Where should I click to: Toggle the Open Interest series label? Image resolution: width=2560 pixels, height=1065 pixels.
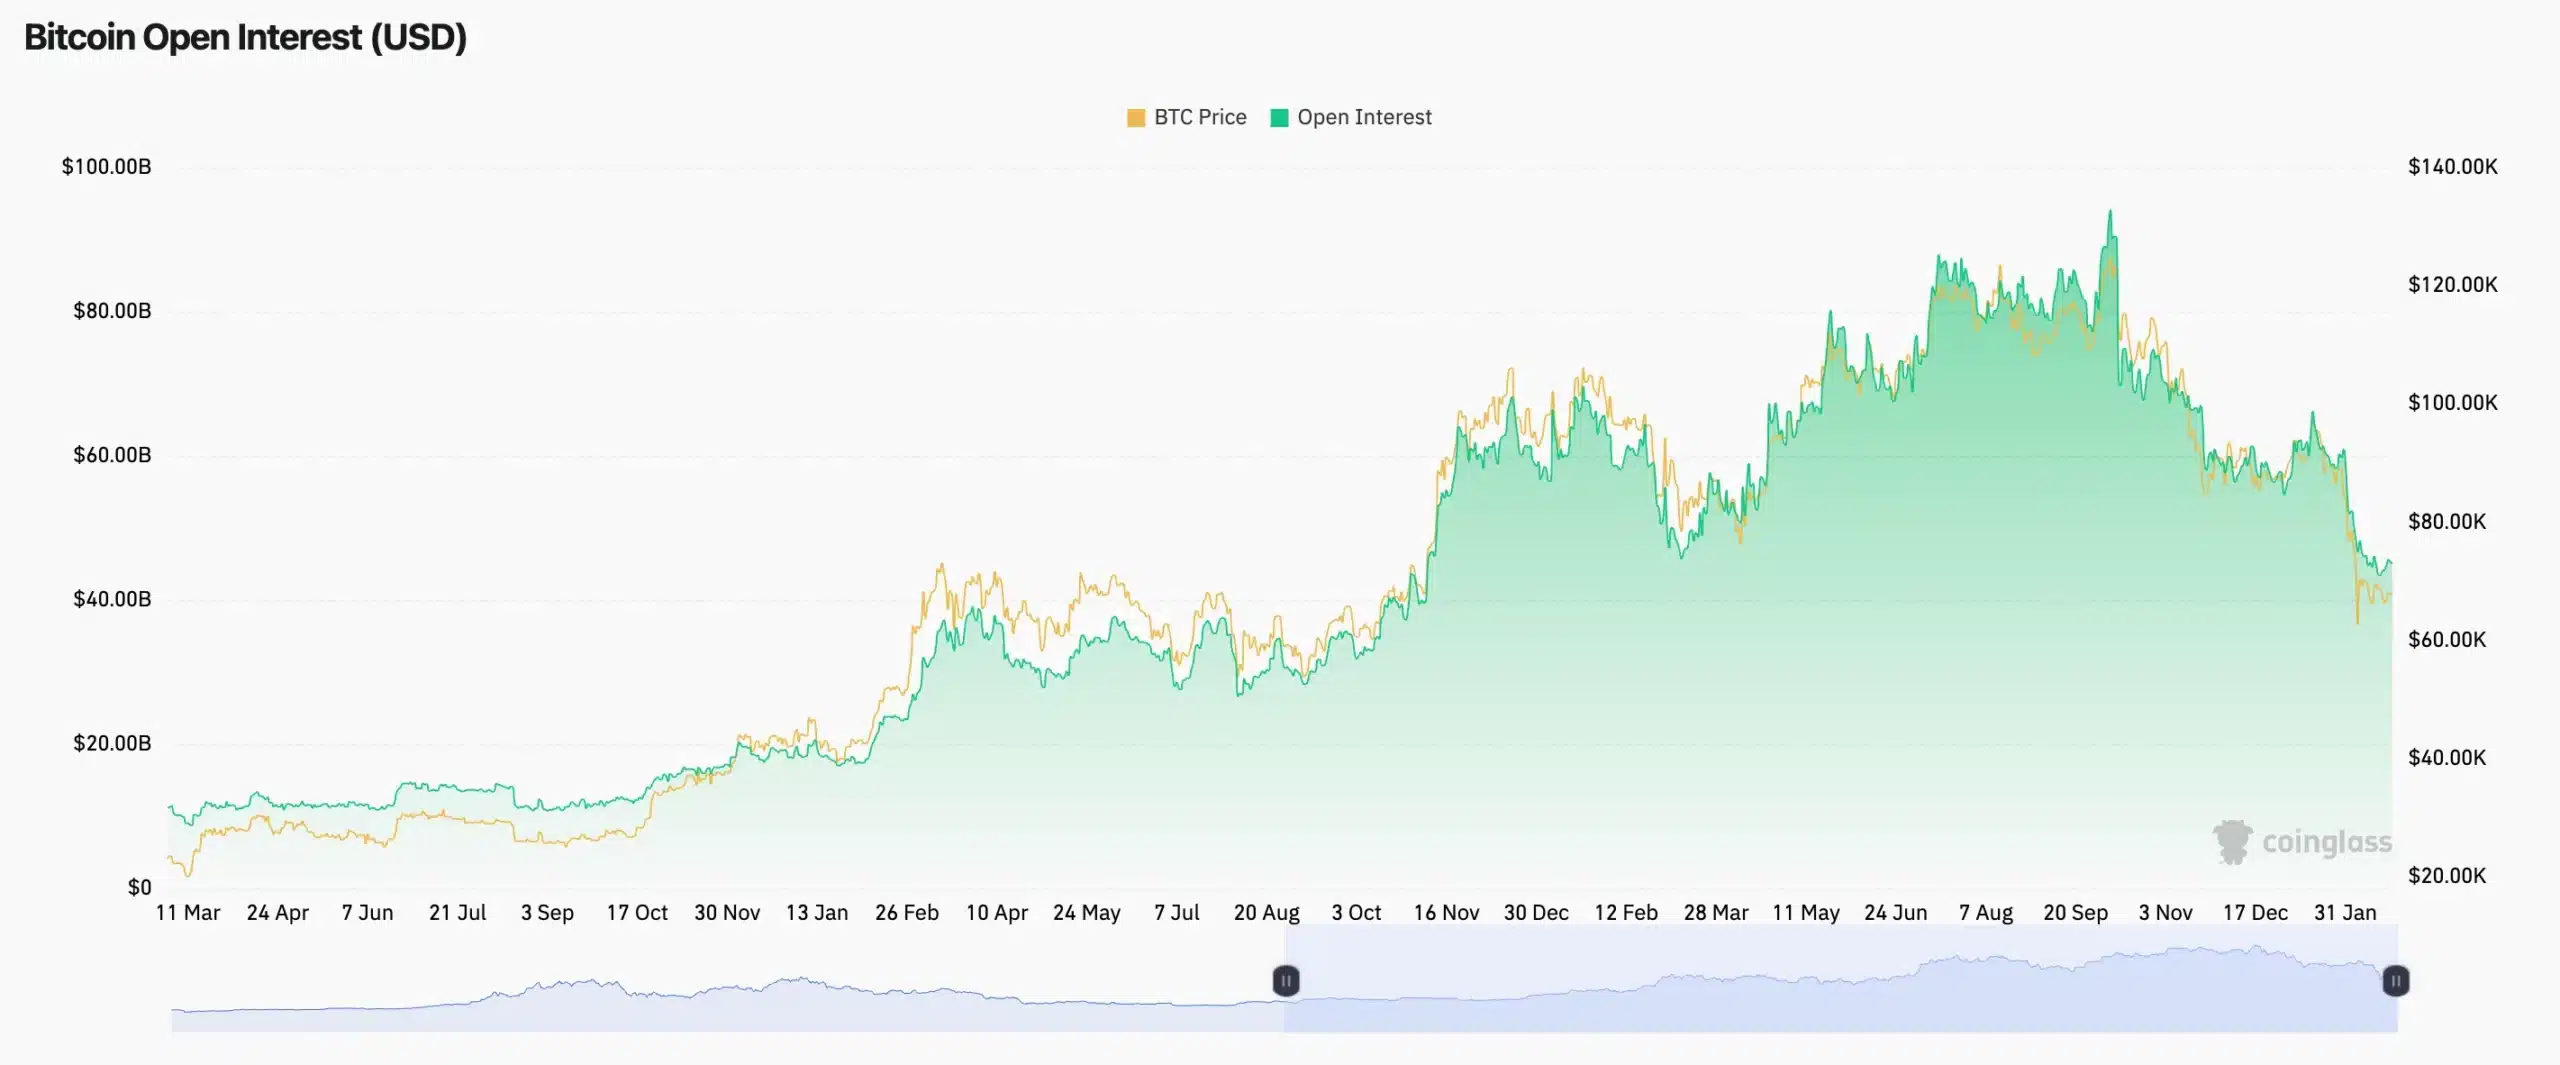click(1364, 117)
